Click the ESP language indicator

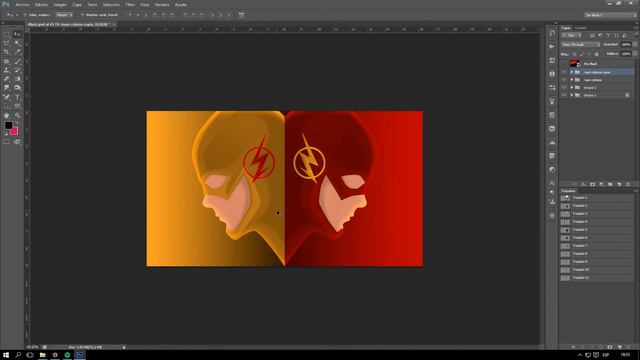[x=606, y=355]
